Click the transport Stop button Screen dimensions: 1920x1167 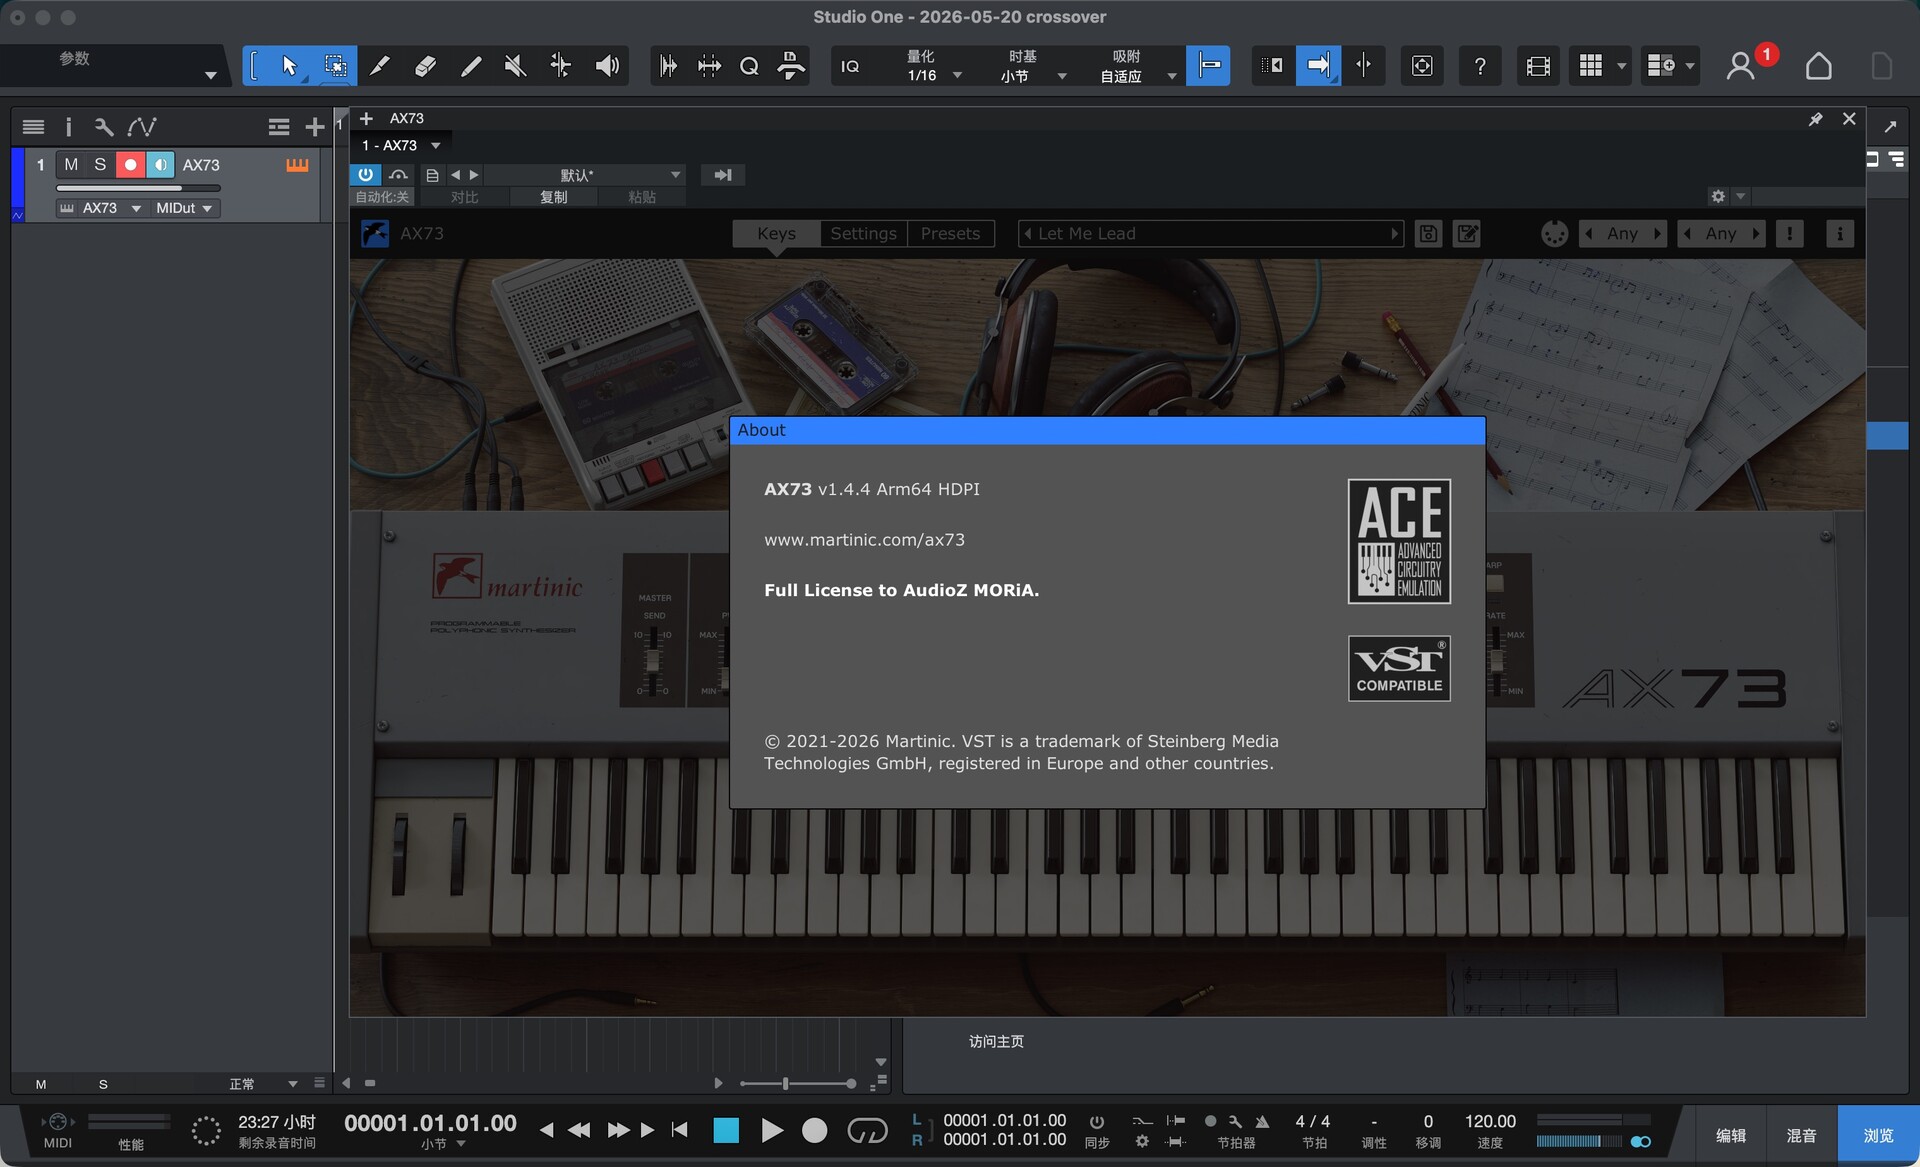pyautogui.click(x=726, y=1131)
